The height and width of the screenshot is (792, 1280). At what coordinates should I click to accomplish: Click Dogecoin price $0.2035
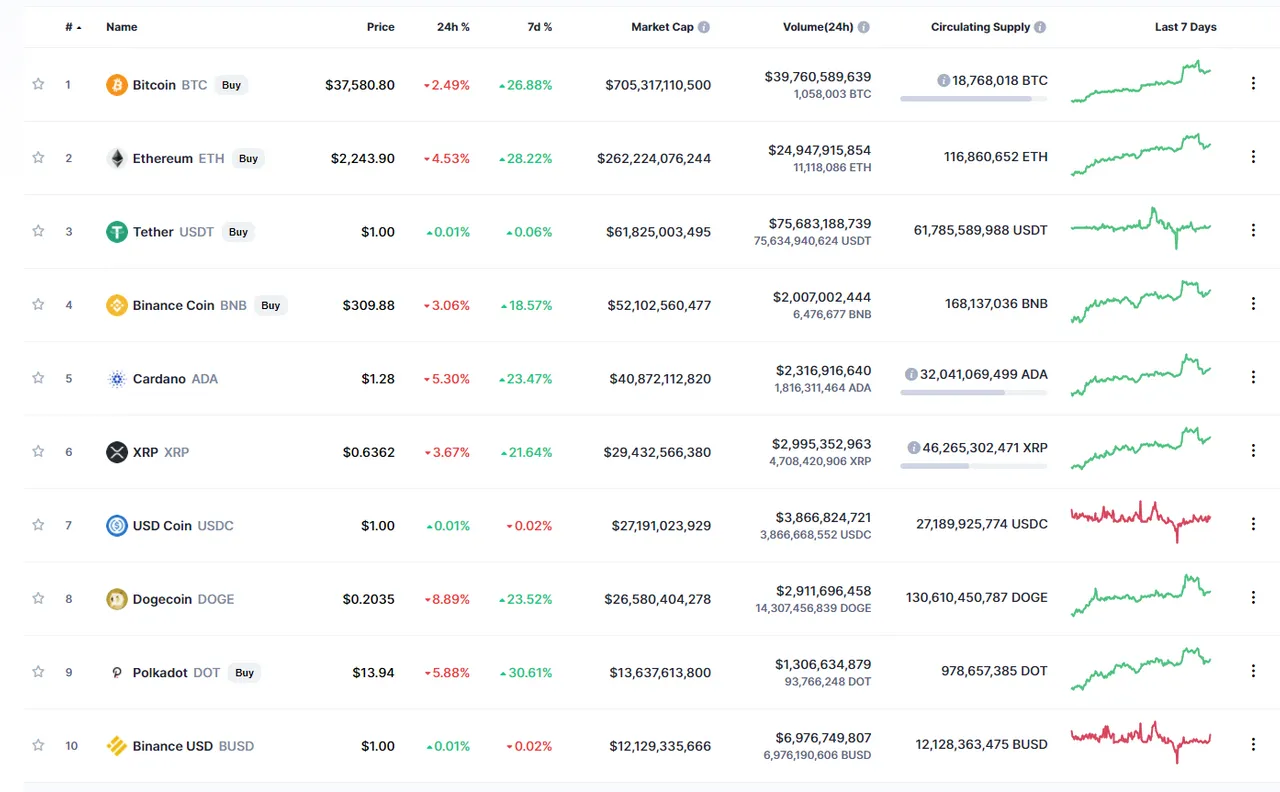(x=369, y=599)
